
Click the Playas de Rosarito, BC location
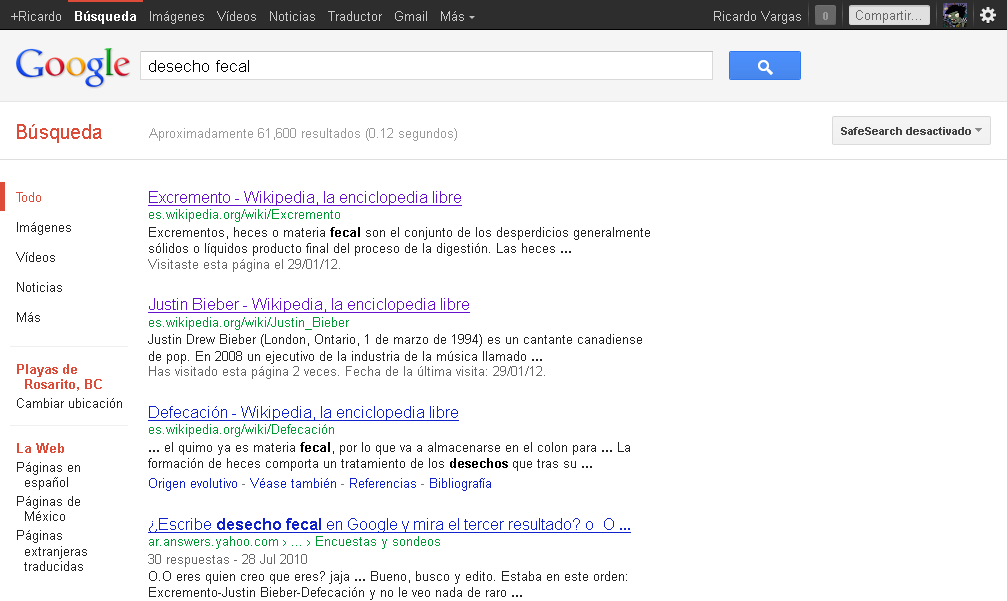pos(59,377)
